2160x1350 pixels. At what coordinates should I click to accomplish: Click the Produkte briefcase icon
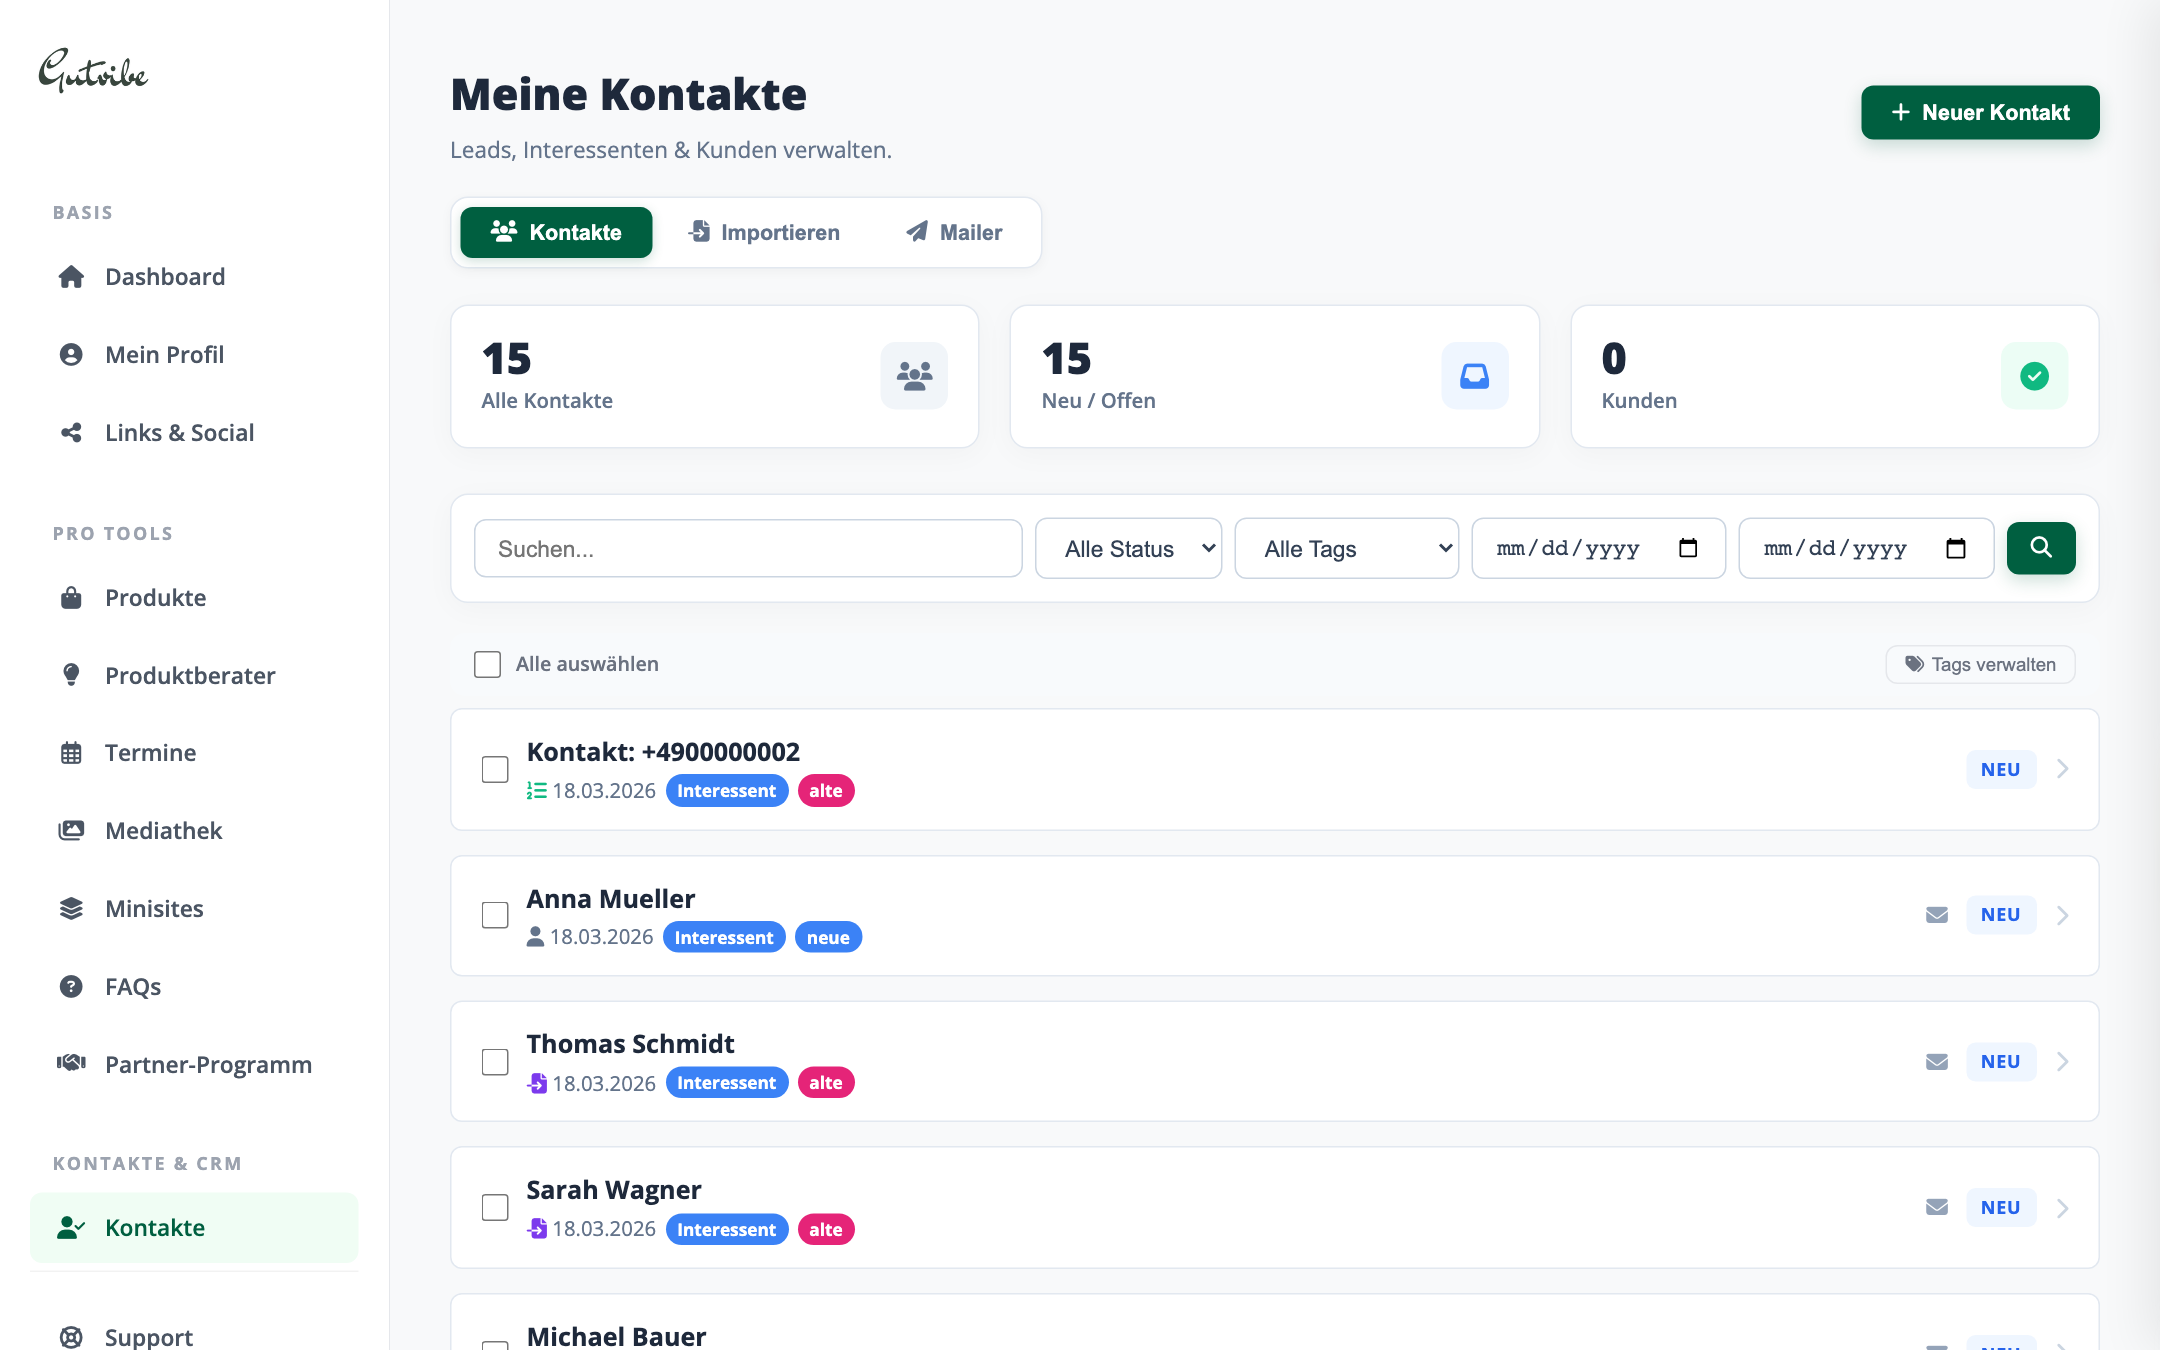tap(71, 597)
